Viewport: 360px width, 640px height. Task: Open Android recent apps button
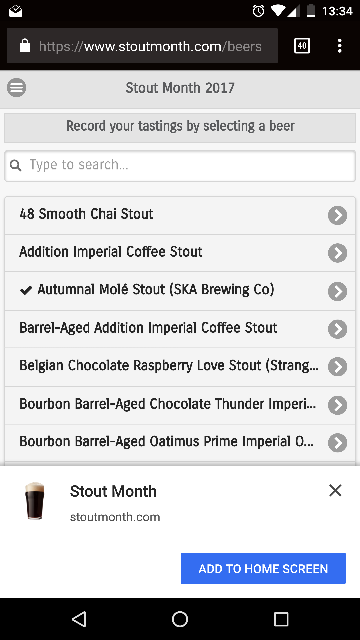point(281,619)
